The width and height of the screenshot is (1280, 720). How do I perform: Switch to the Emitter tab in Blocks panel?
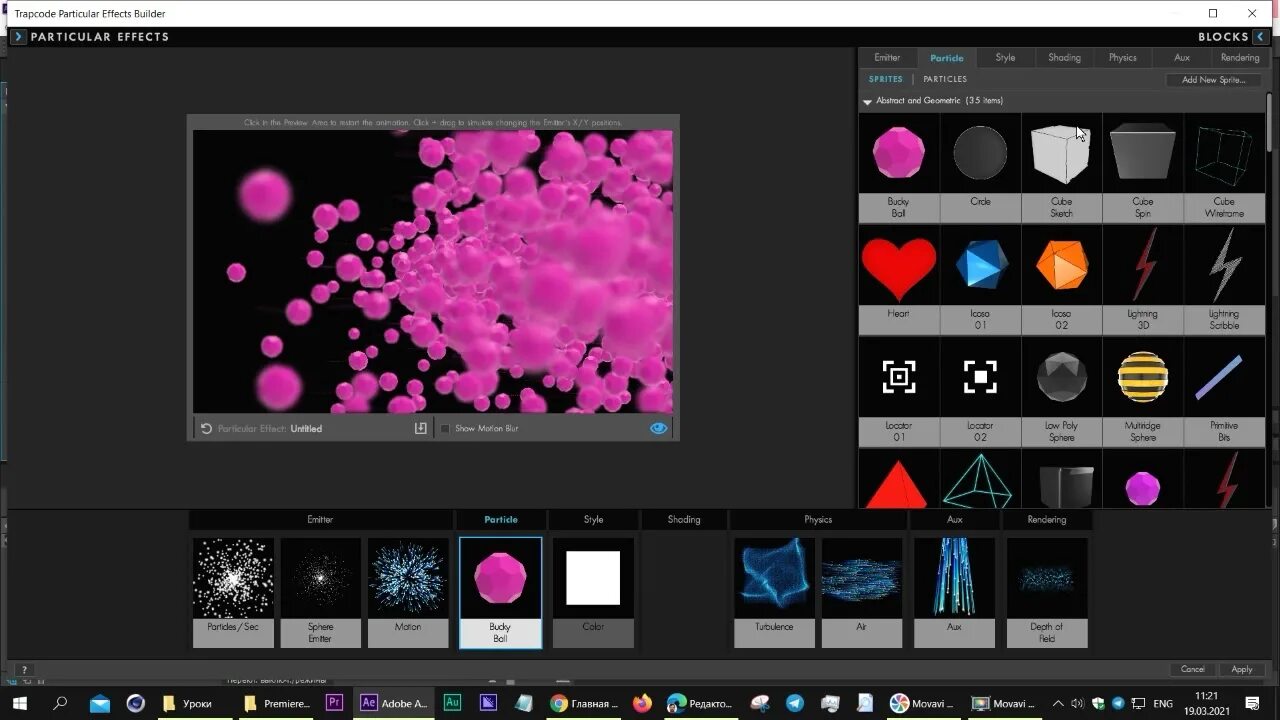pyautogui.click(x=887, y=58)
